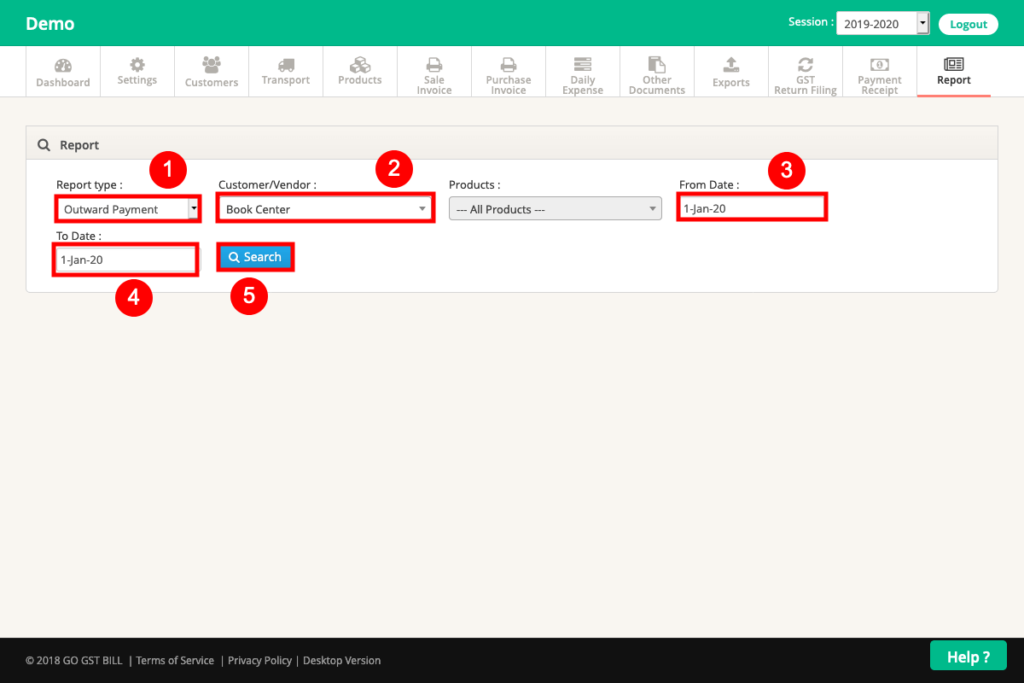
Task: Open the Customers section
Action: pyautogui.click(x=211, y=70)
